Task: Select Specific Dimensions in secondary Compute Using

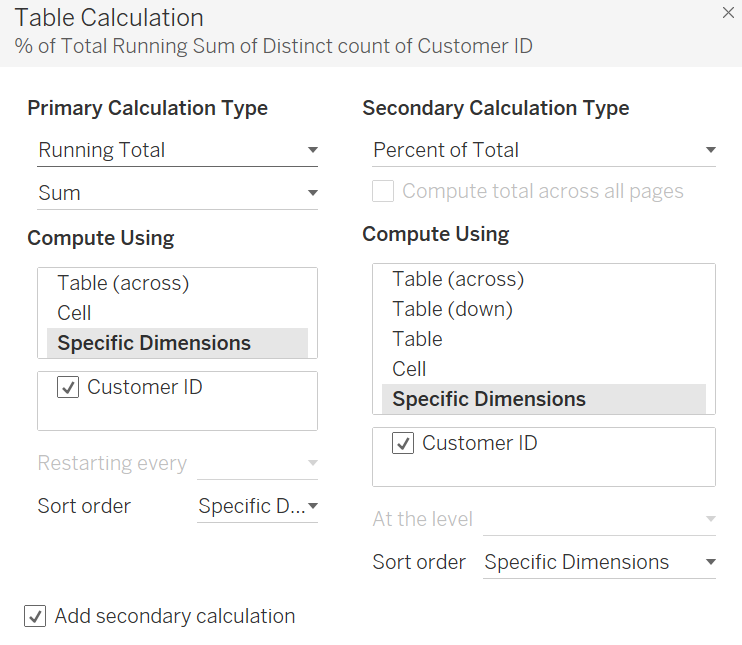Action: [x=489, y=399]
